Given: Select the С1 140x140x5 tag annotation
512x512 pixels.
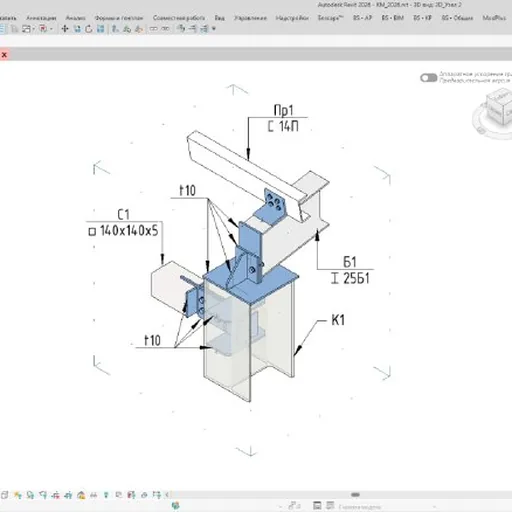Looking at the screenshot, I should [124, 223].
